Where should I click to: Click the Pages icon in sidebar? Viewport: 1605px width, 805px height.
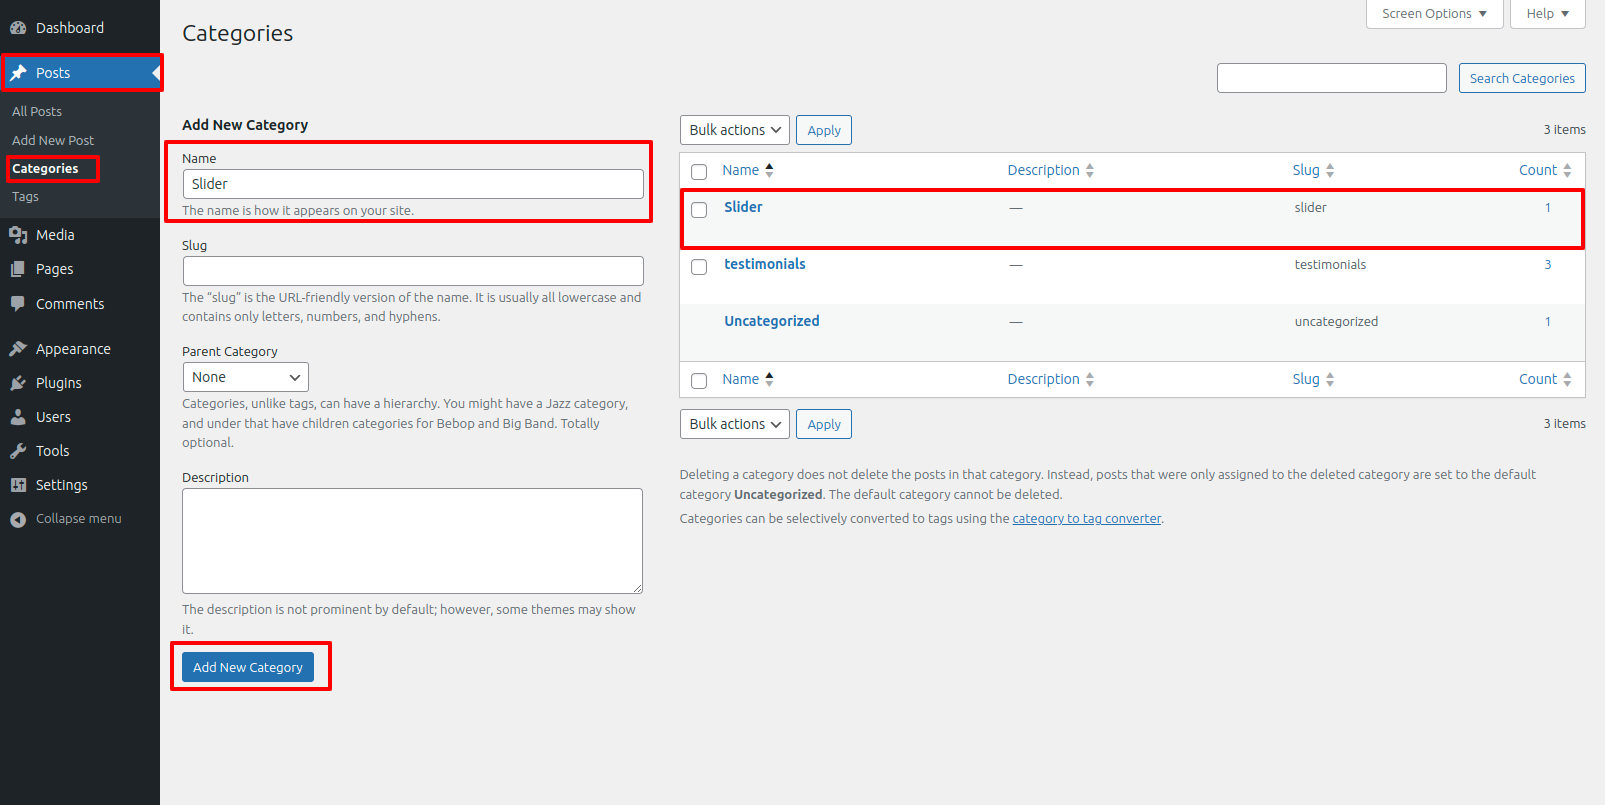coord(18,269)
